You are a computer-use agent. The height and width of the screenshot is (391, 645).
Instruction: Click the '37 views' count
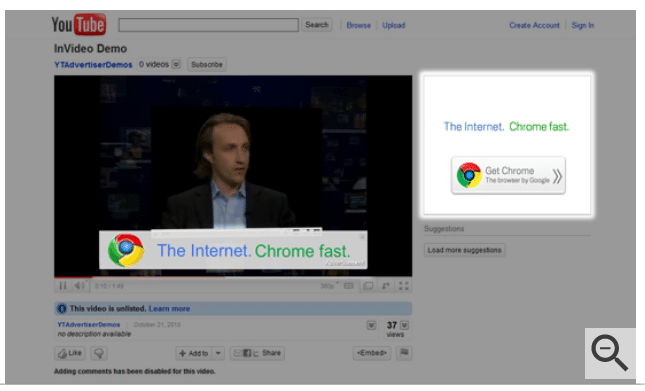coord(394,329)
